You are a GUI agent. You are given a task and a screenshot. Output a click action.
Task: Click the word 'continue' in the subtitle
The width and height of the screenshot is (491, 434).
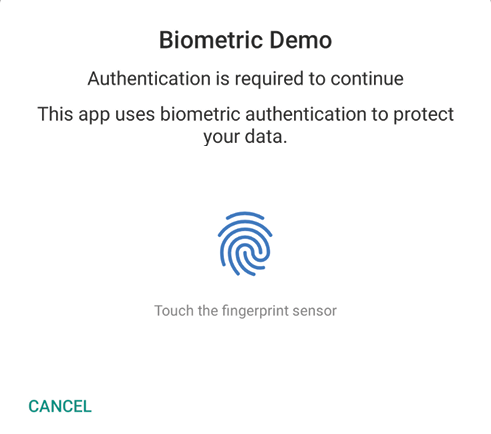point(367,79)
